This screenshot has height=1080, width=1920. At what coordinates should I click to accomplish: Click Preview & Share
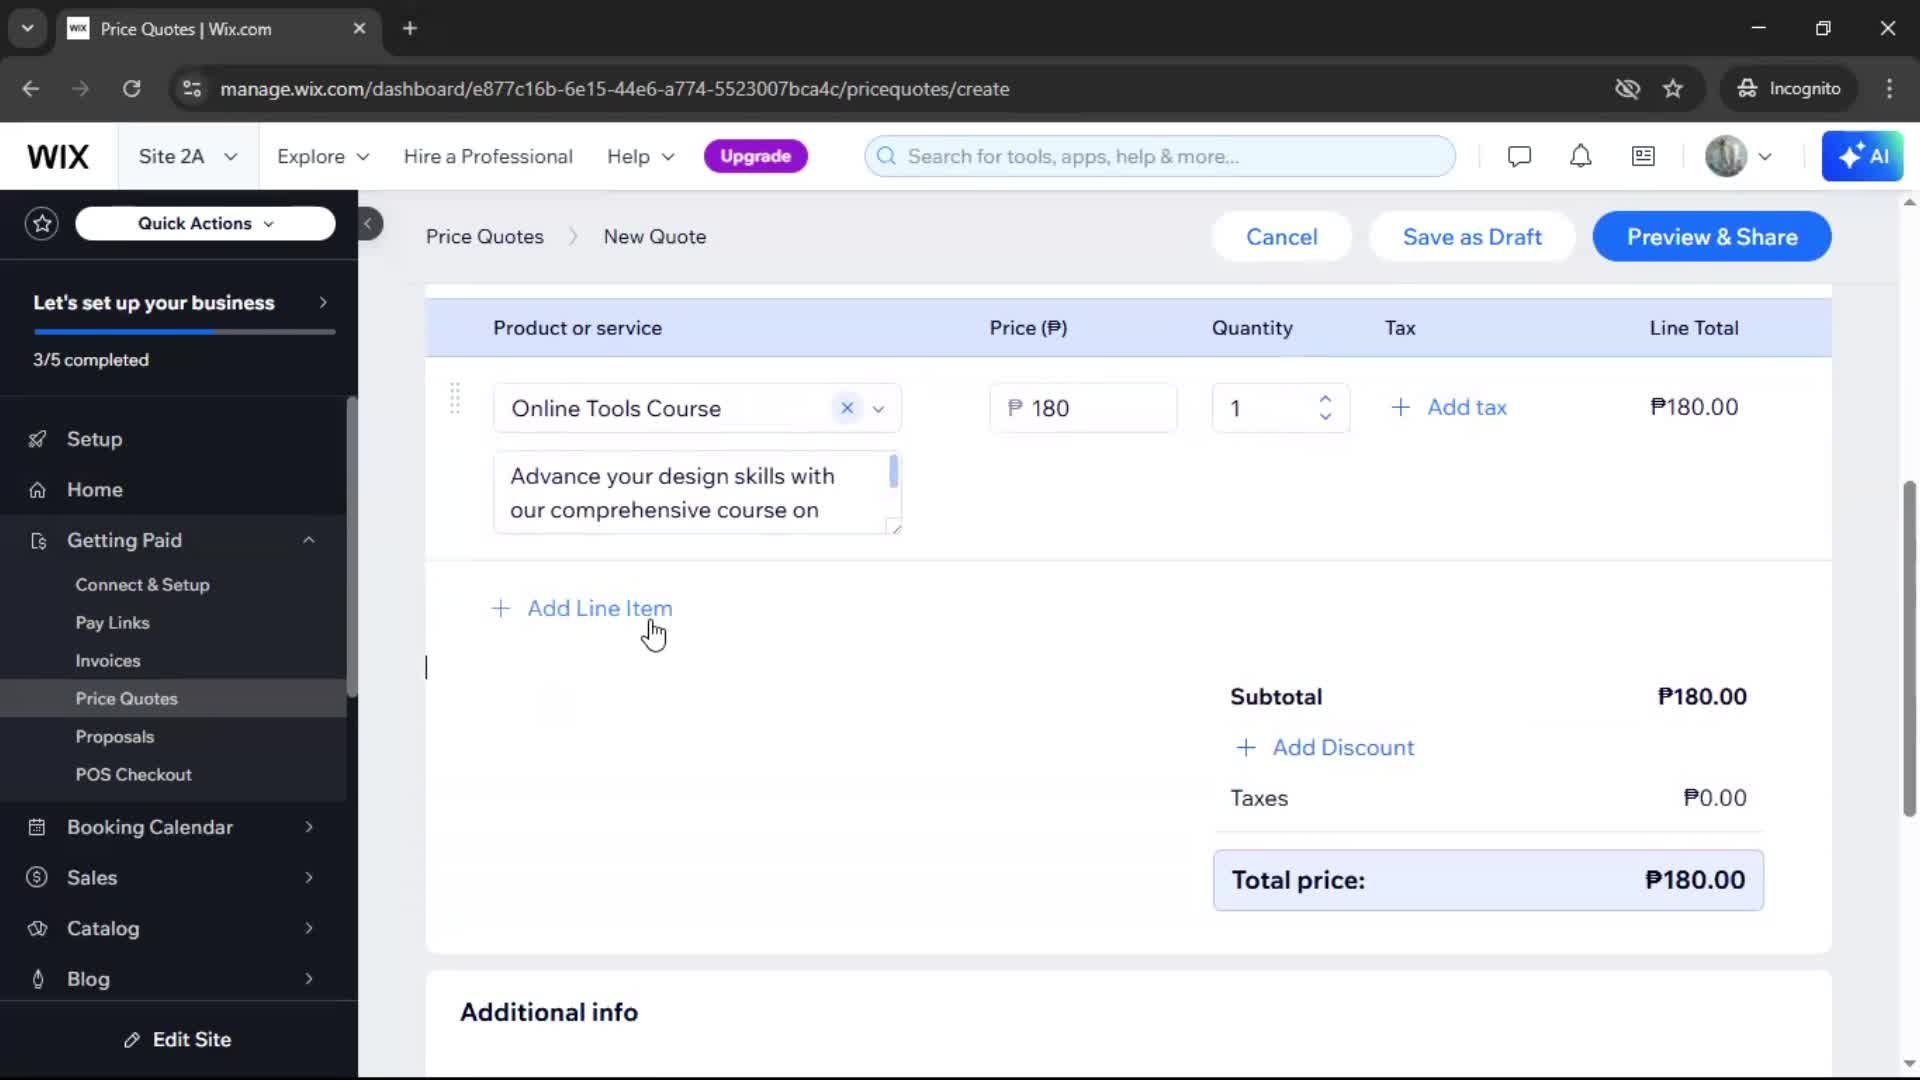click(x=1712, y=237)
